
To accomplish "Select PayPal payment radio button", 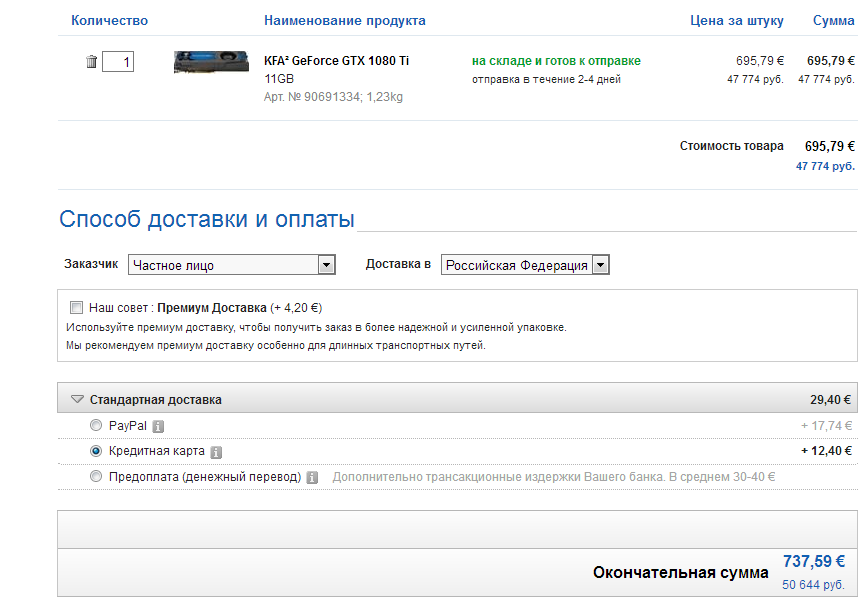I will coord(96,425).
